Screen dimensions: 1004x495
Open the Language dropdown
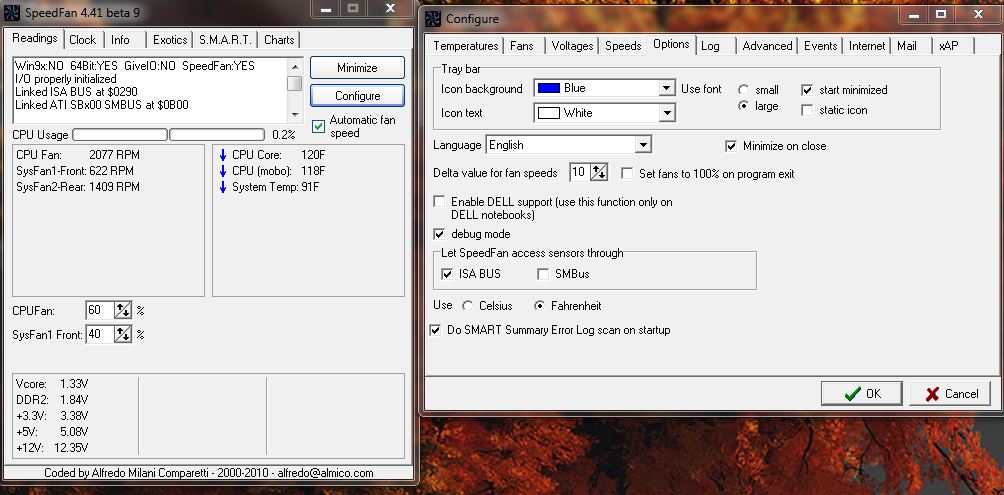coord(644,145)
